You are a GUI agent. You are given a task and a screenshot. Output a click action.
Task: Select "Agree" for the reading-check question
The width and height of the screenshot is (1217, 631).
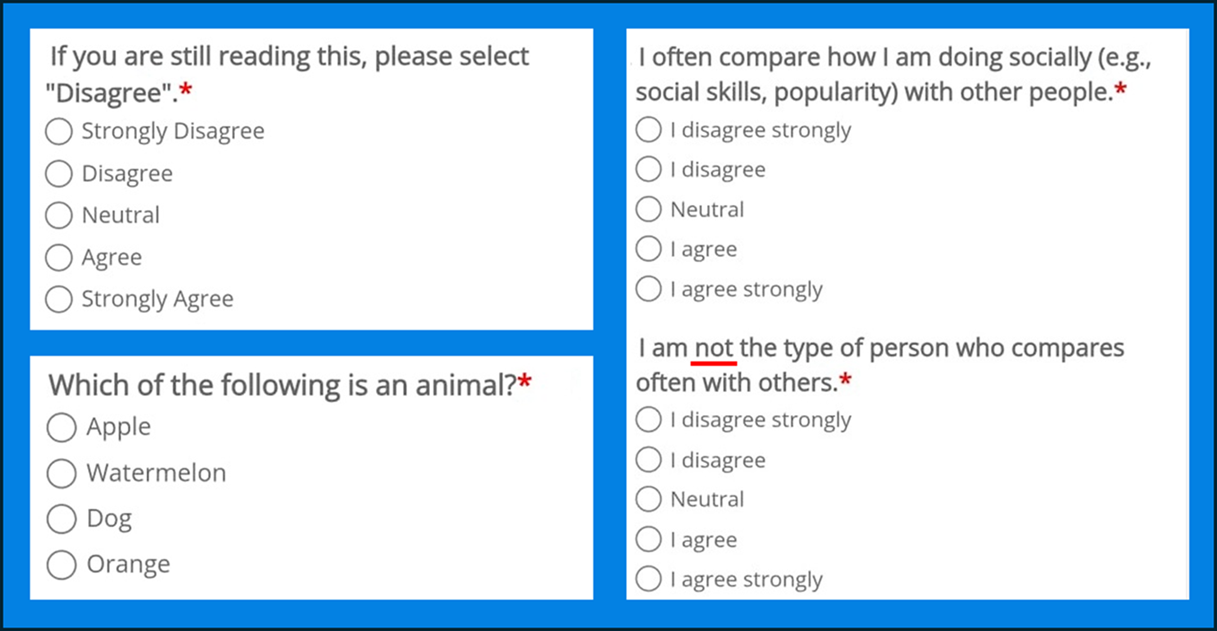(58, 257)
